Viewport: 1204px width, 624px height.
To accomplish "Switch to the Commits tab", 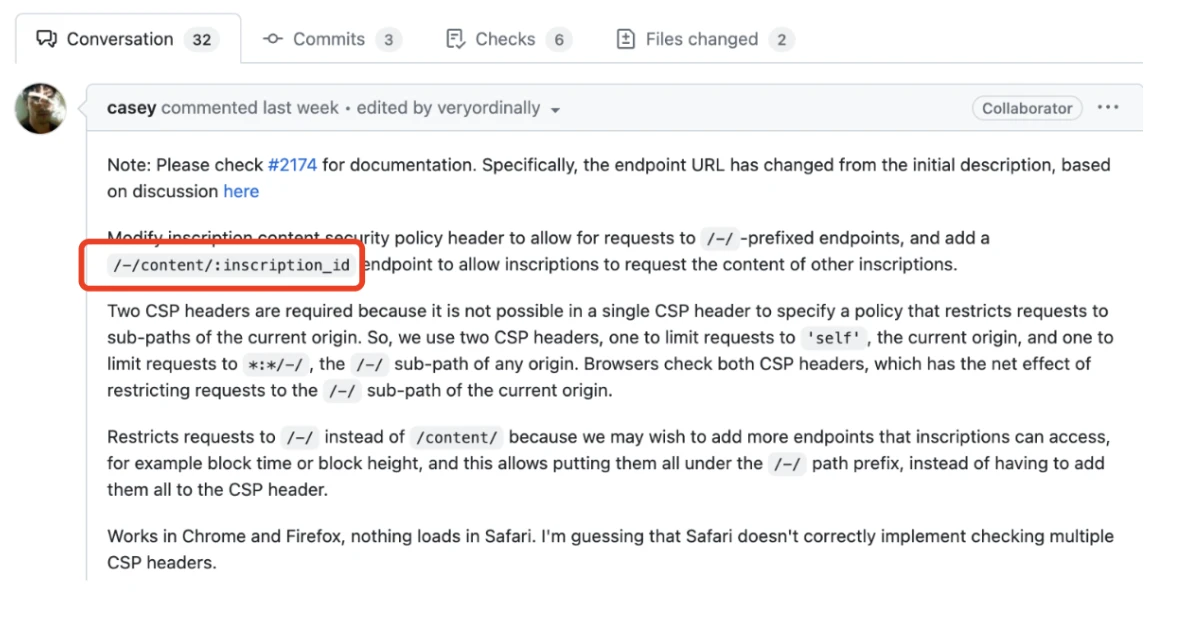I will coord(328,39).
